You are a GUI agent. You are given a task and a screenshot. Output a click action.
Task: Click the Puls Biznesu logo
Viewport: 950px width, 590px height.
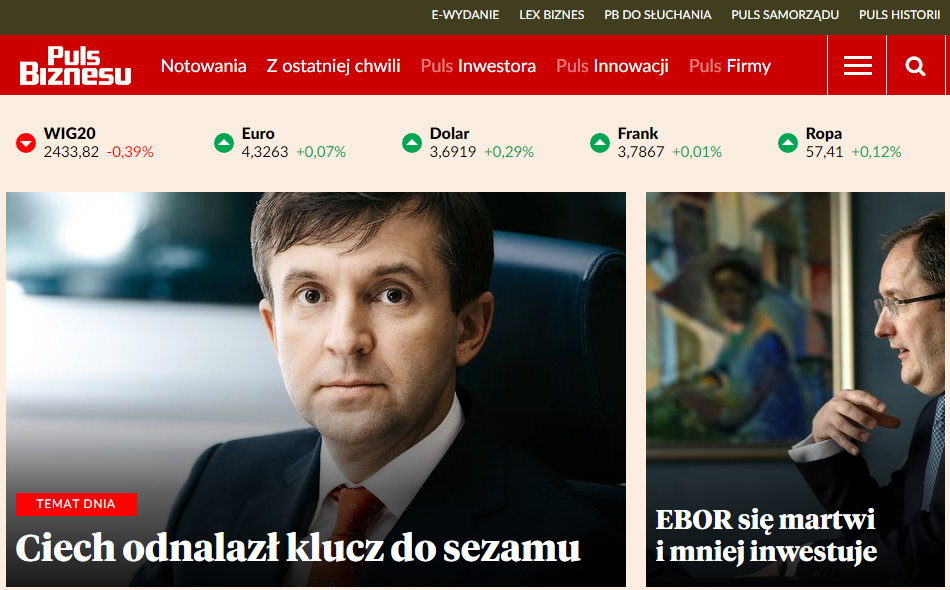click(75, 65)
